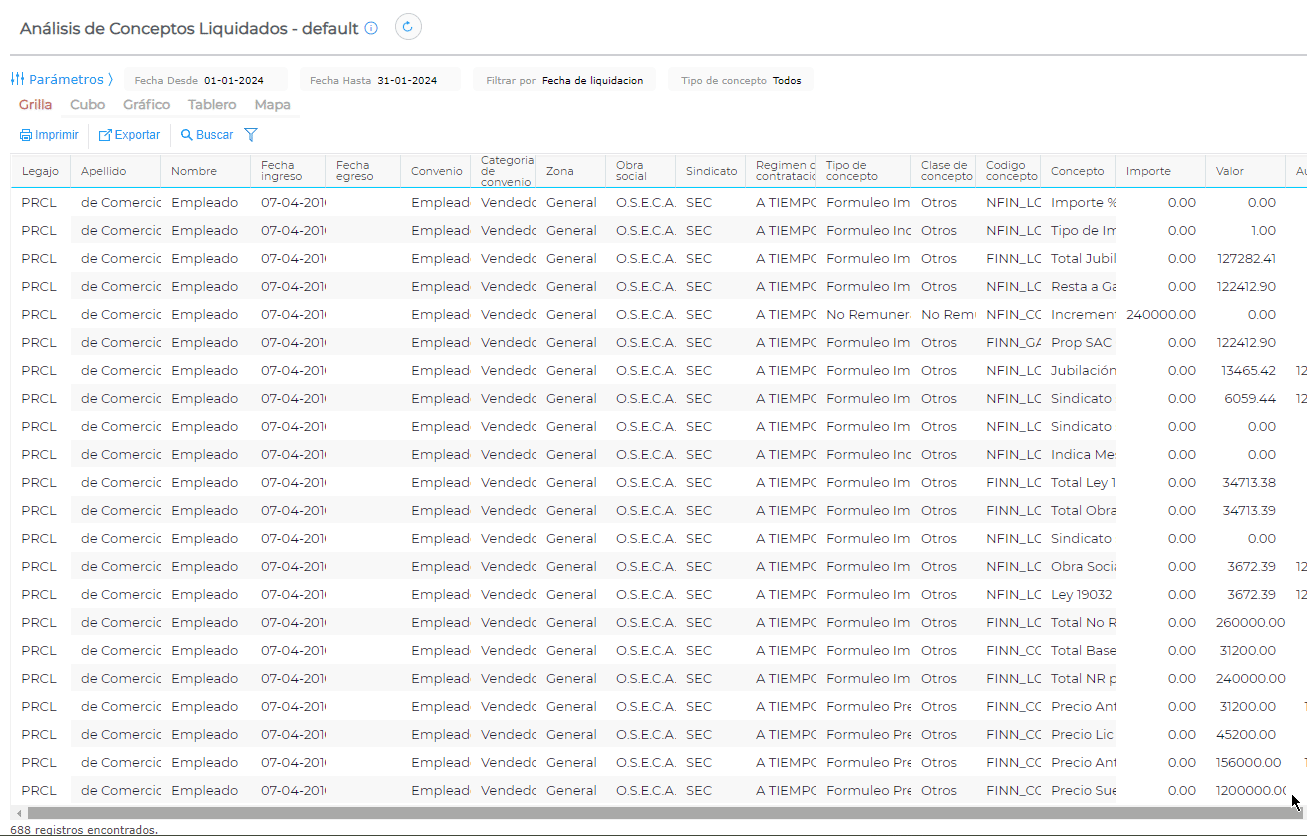Viewport: 1307px width, 836px height.
Task: Click the Legajo column header
Action: tap(40, 171)
